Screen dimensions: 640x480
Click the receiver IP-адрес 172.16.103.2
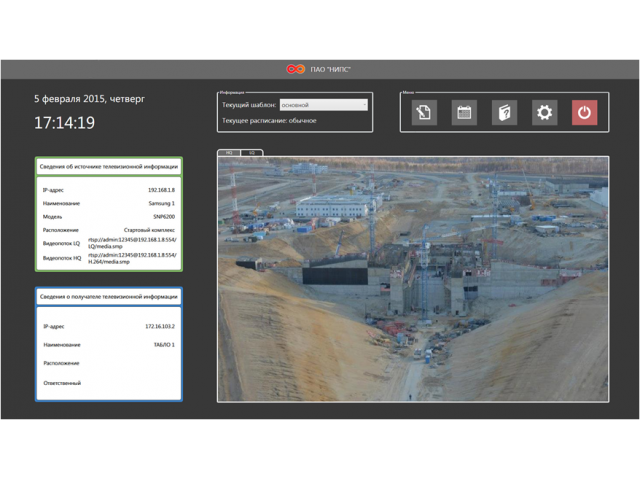159,326
